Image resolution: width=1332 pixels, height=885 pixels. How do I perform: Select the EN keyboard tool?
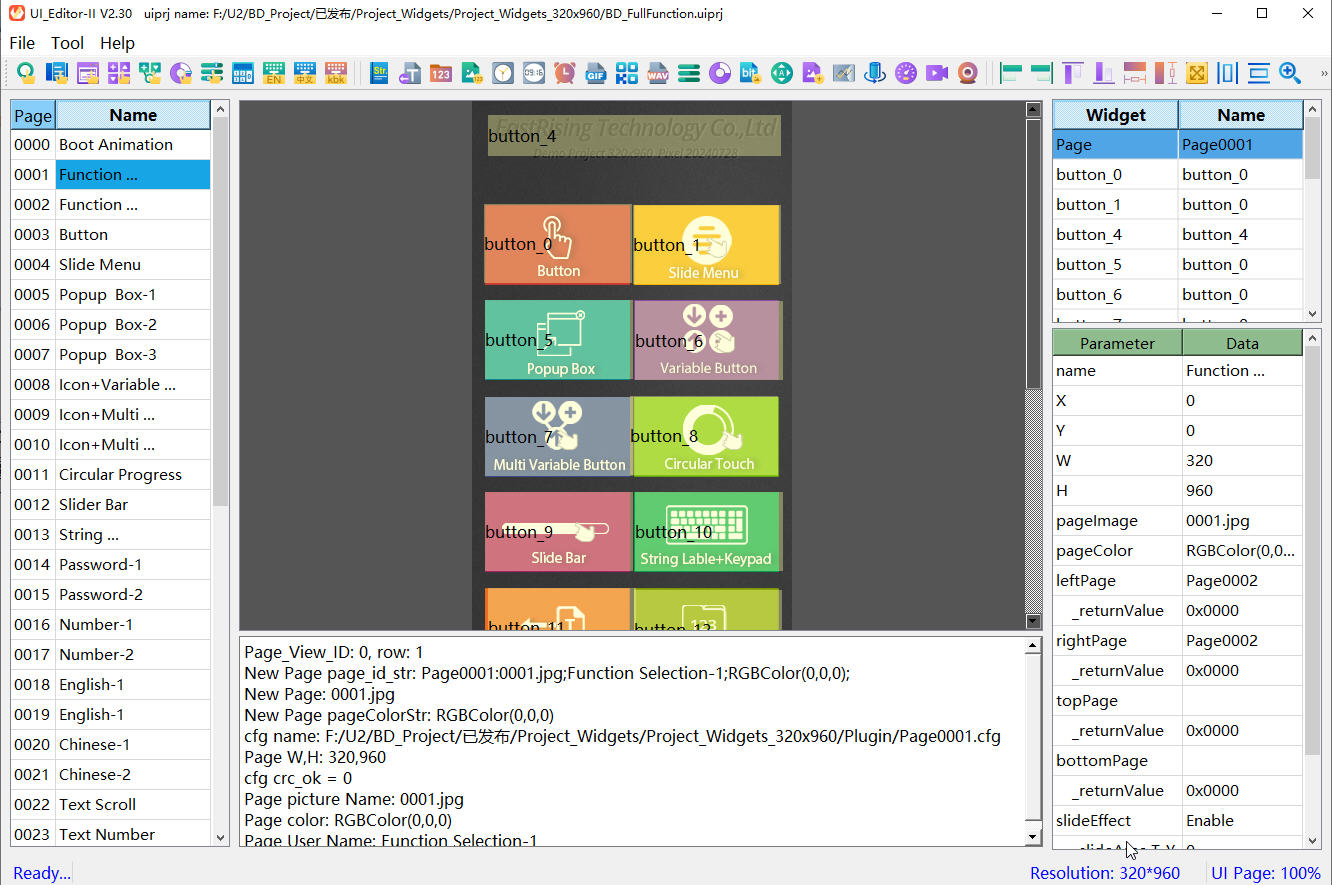click(x=274, y=73)
